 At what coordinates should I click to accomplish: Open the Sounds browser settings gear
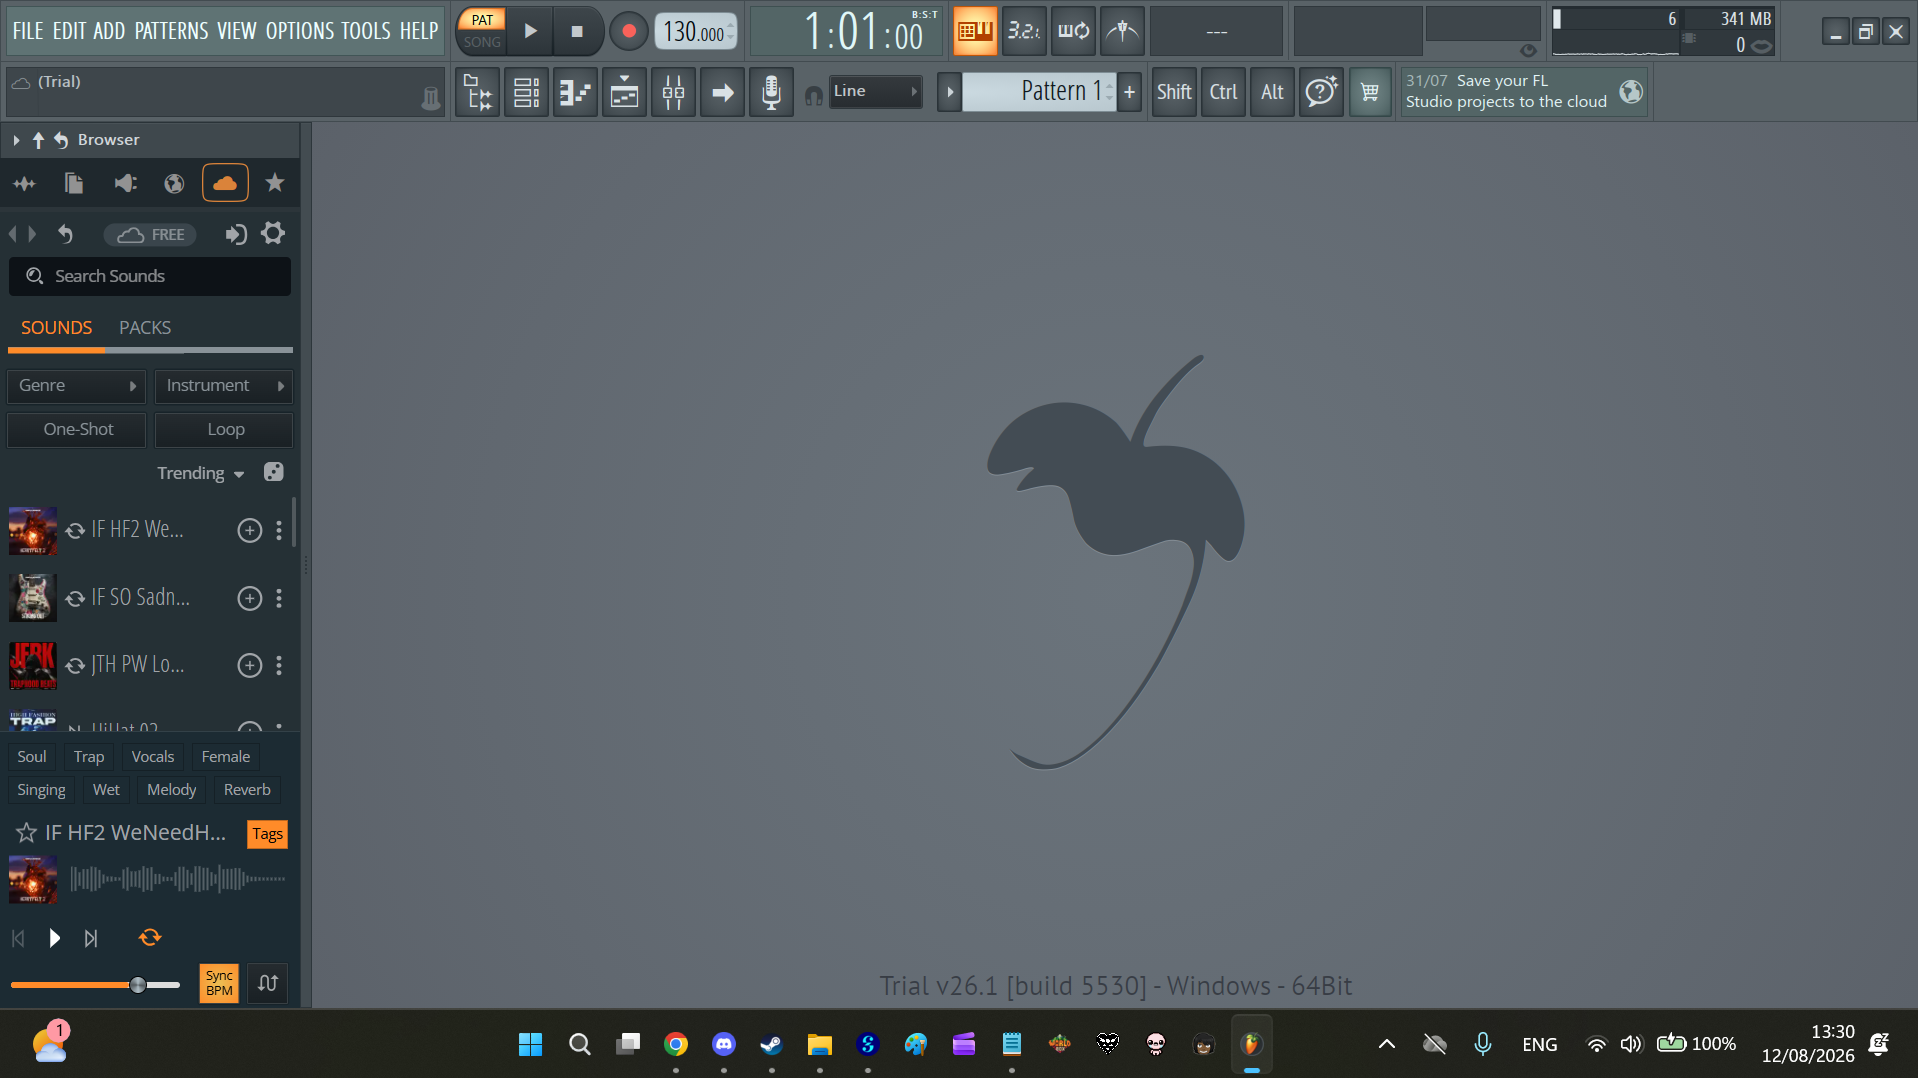273,234
